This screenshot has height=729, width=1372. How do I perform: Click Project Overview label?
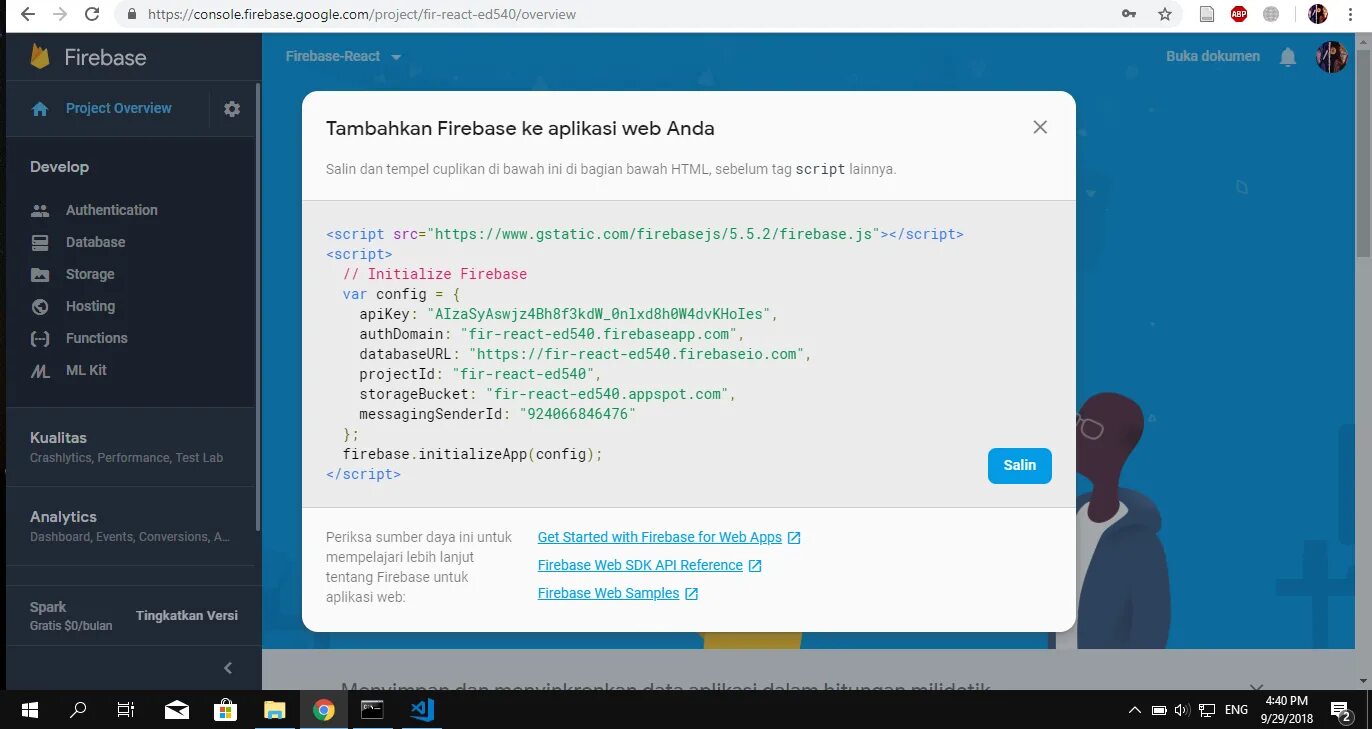point(119,108)
